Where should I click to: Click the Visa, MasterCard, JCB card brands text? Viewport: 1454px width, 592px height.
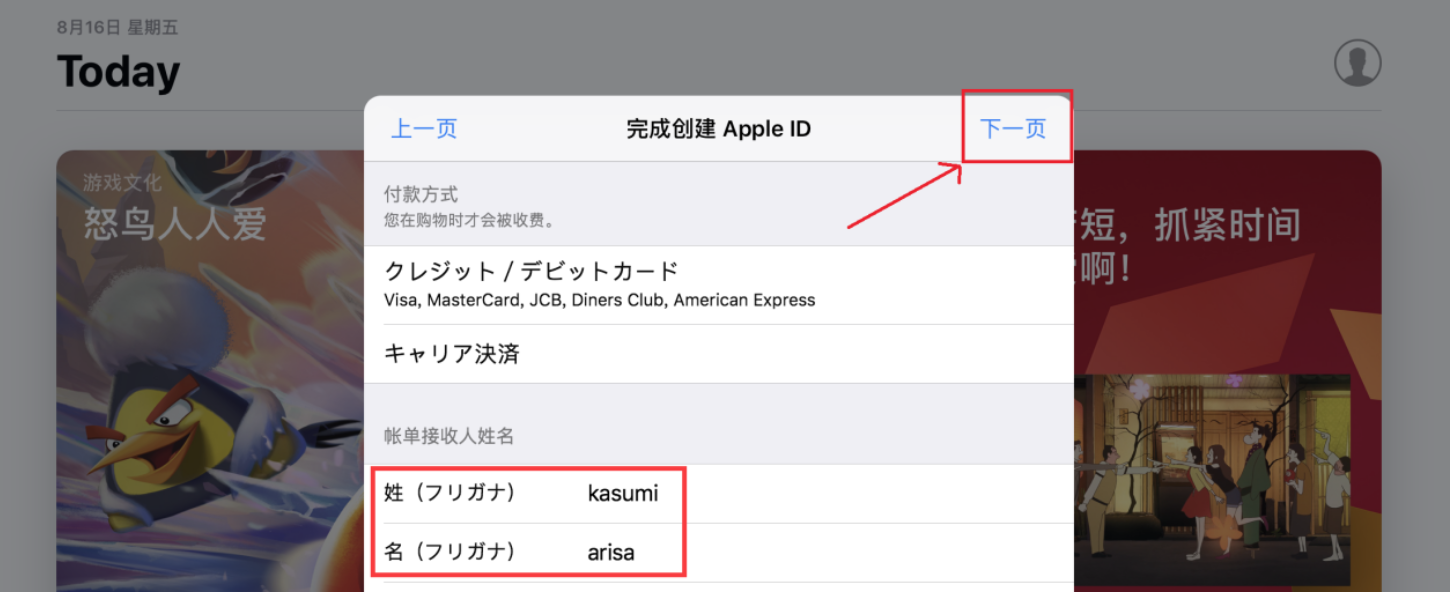click(x=599, y=300)
